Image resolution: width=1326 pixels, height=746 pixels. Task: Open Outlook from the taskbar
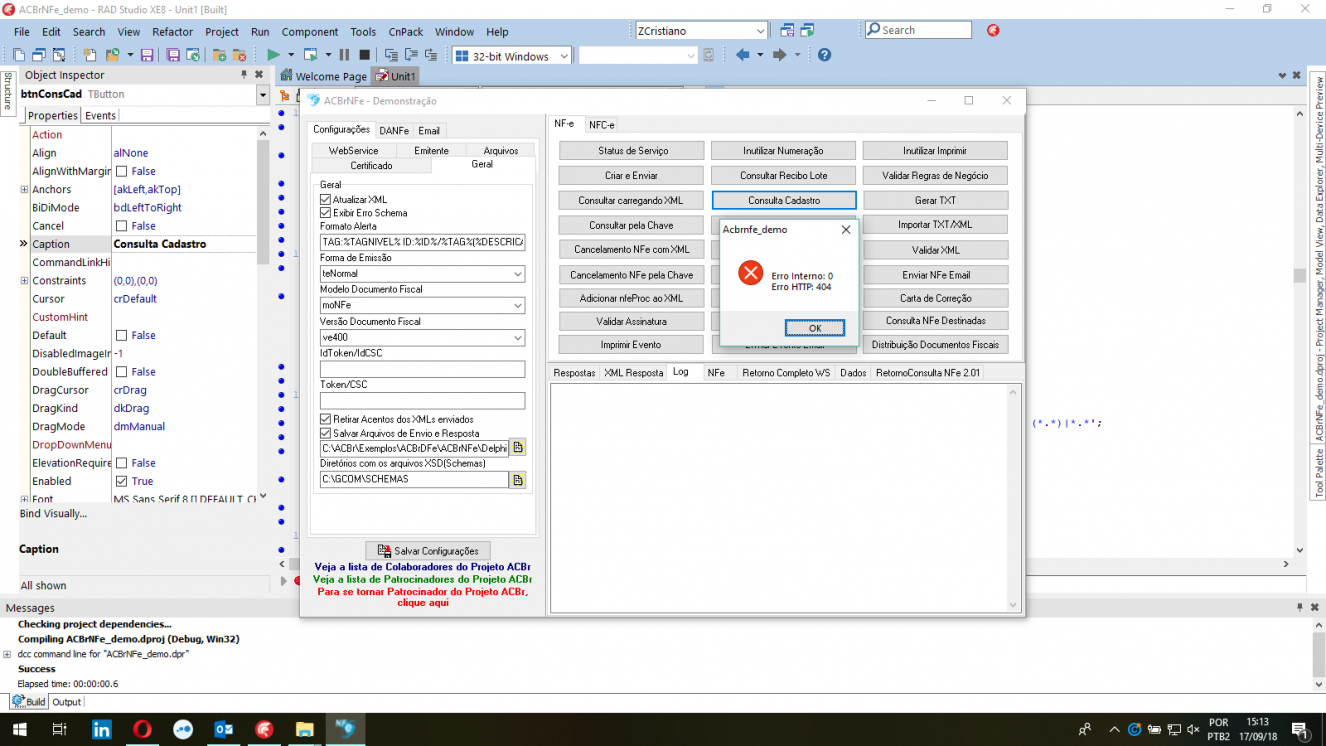(223, 729)
